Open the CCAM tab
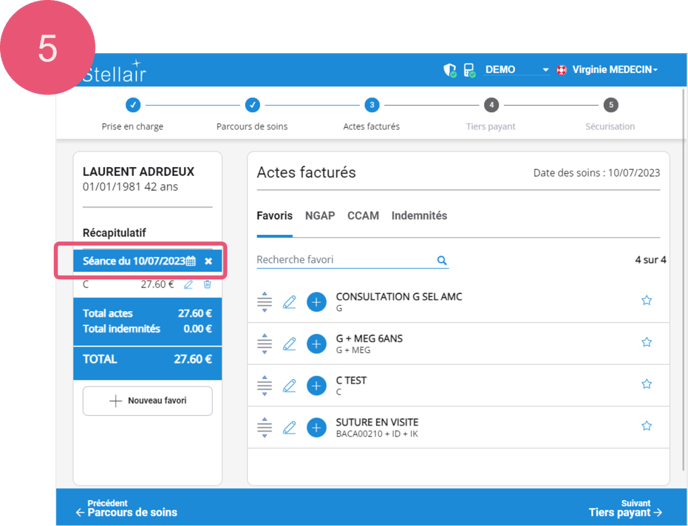Viewport: 688px width, 526px height. coord(362,216)
